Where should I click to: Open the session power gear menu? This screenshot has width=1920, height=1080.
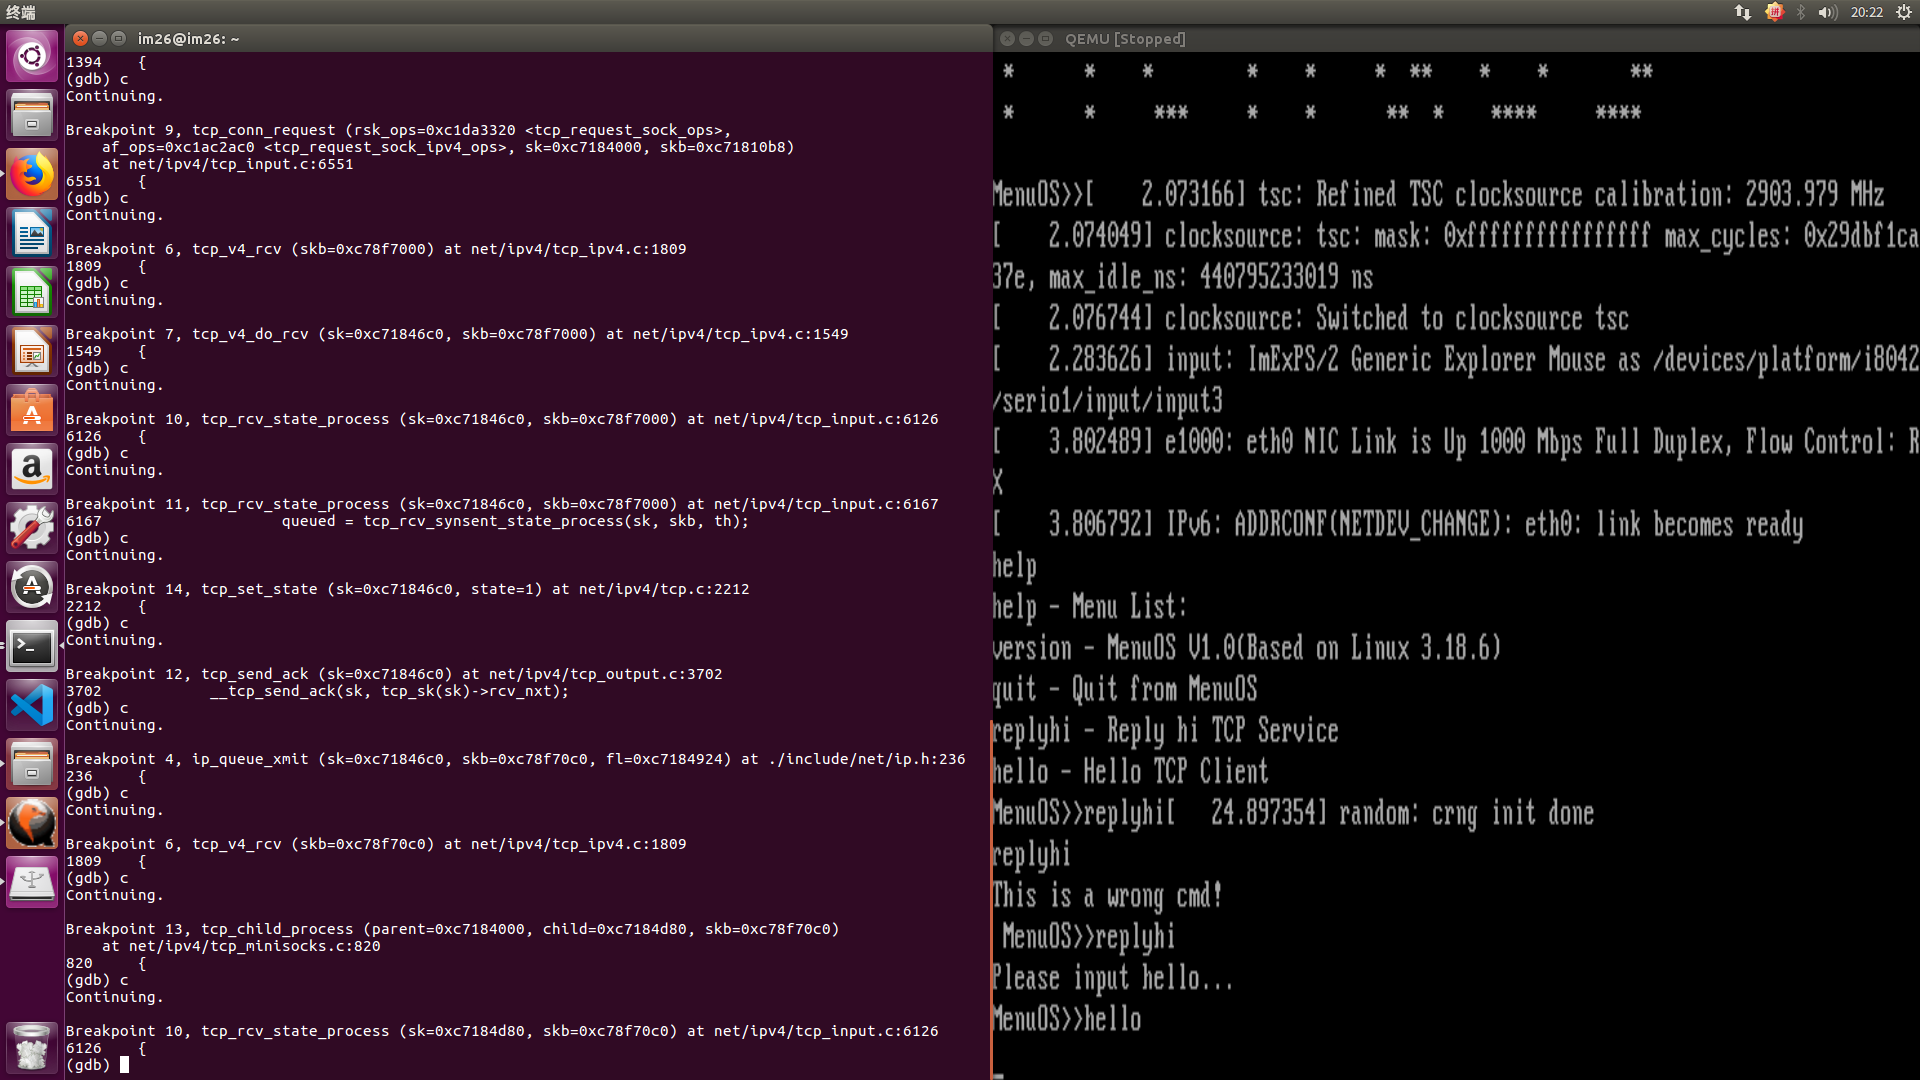pos(1904,12)
